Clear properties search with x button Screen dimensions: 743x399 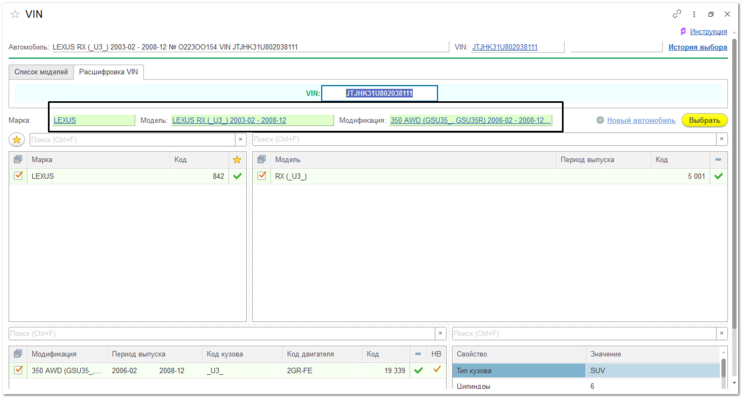[x=722, y=334]
